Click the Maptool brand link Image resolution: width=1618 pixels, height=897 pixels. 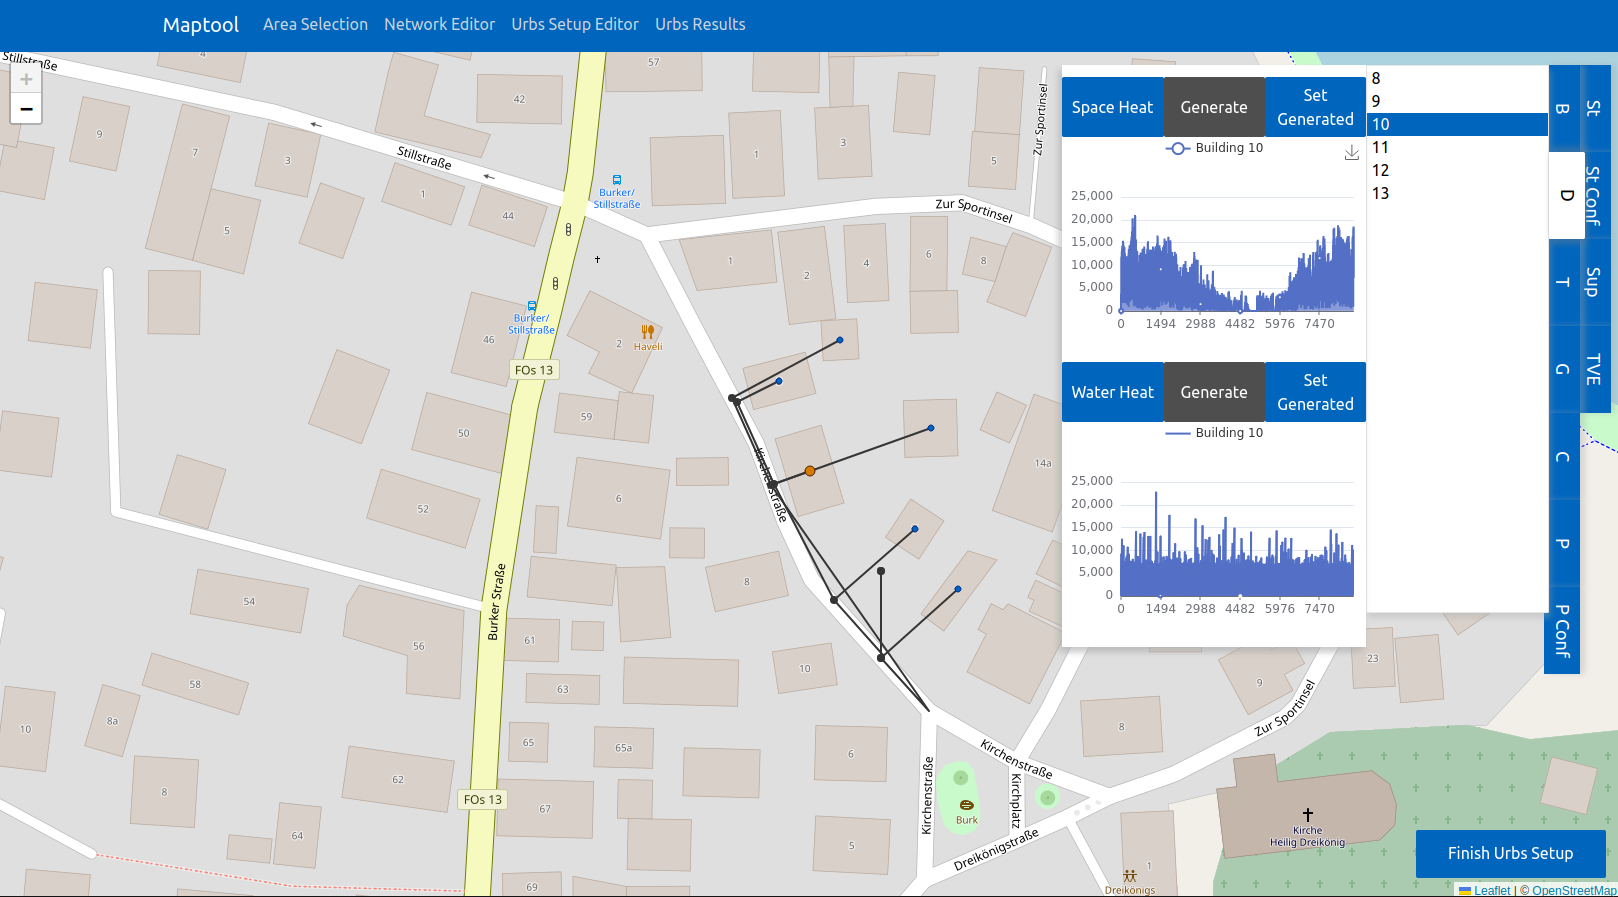[201, 25]
